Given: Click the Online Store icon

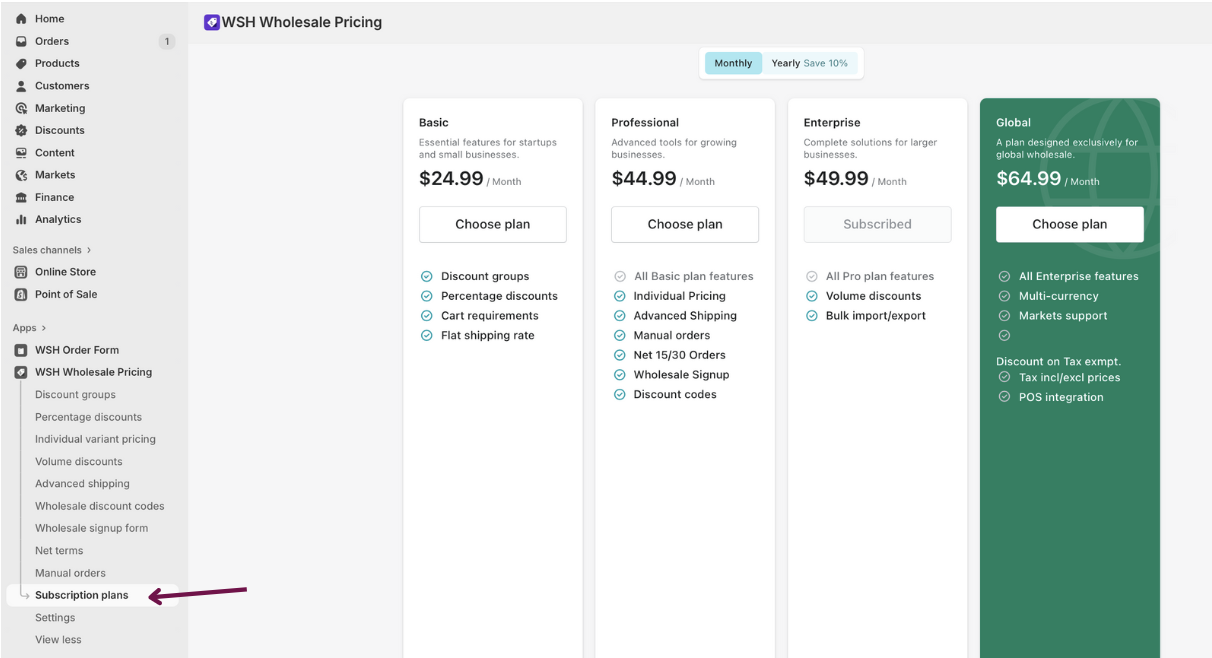Looking at the screenshot, I should [21, 272].
